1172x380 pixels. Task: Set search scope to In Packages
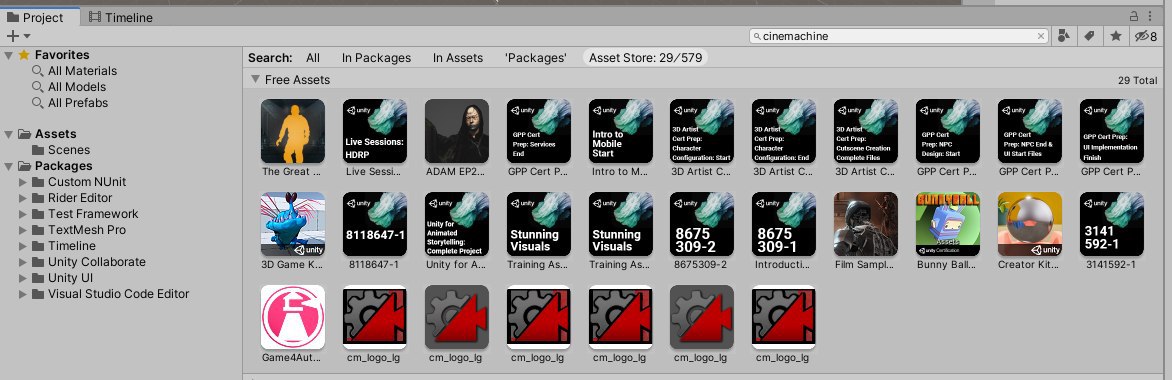tap(376, 58)
